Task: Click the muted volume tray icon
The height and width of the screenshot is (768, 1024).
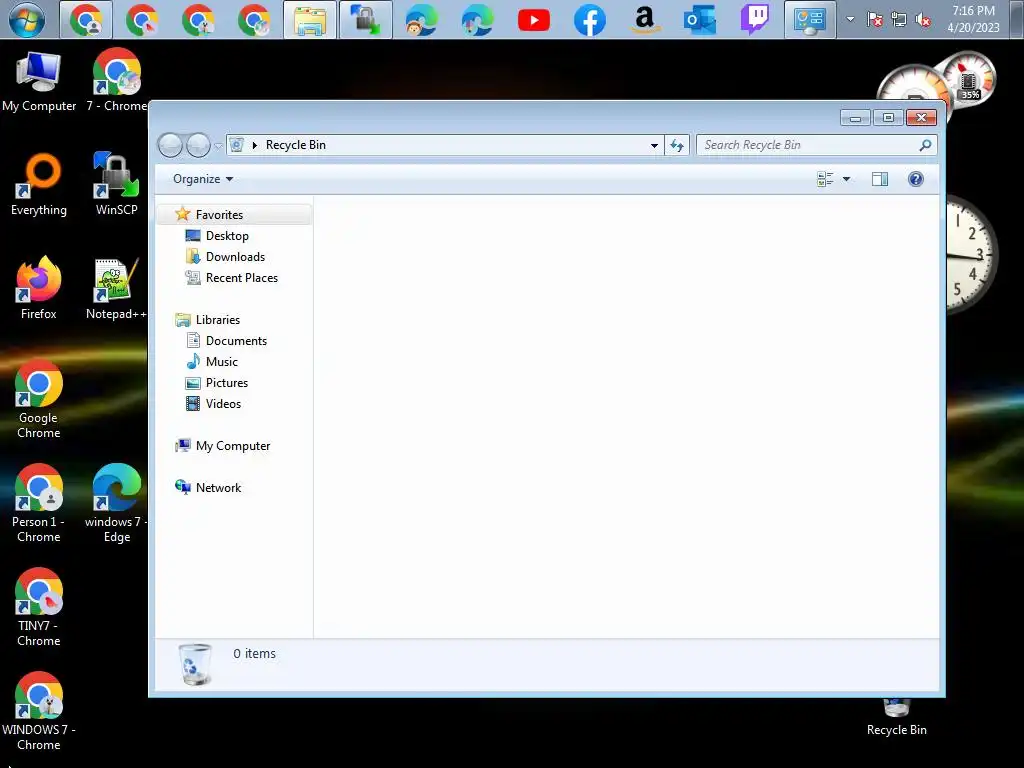Action: tap(923, 20)
